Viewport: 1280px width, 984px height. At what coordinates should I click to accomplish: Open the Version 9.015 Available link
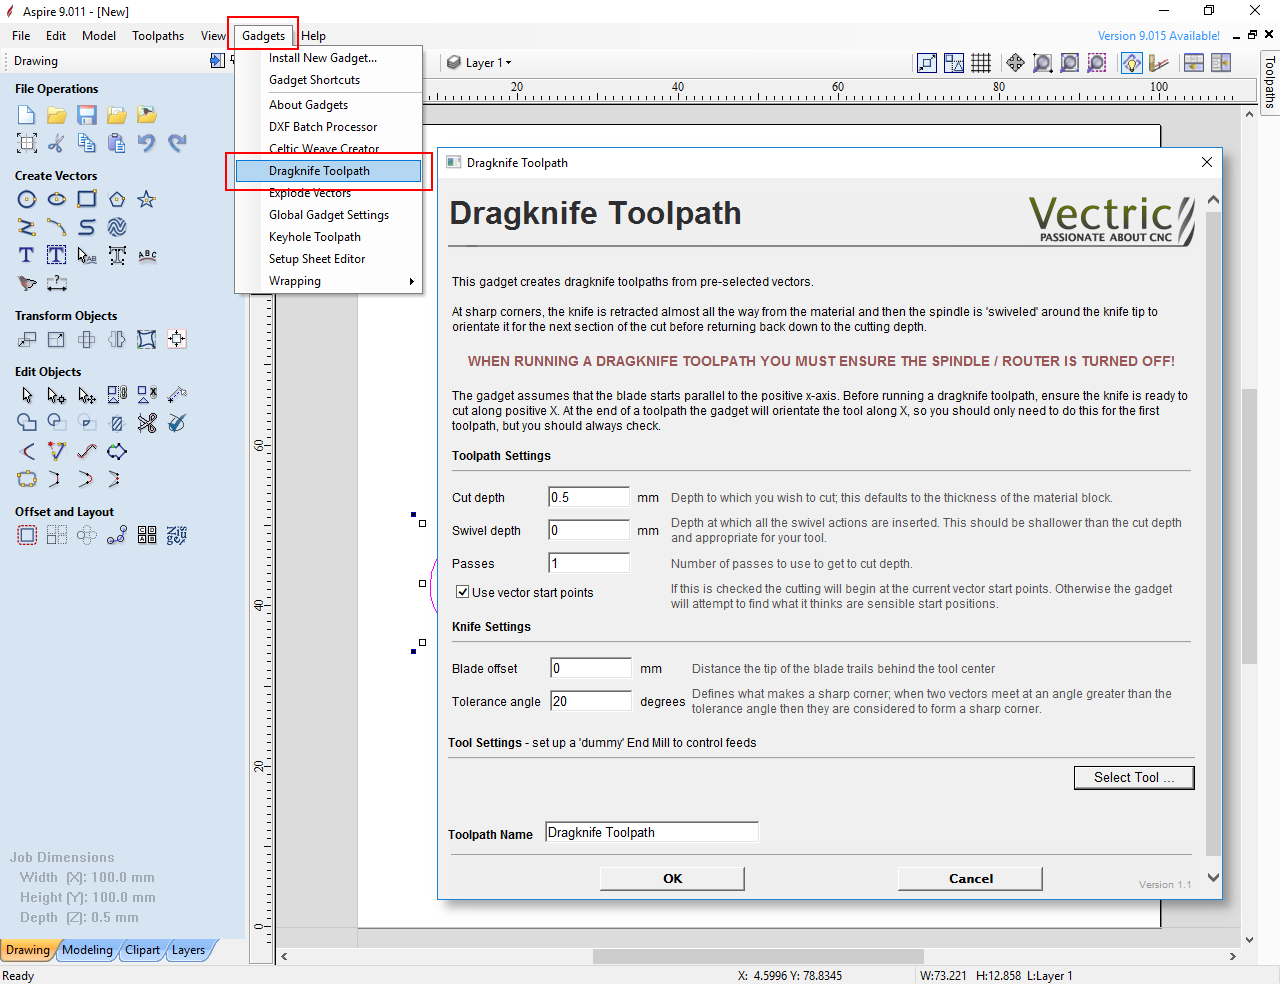click(x=1159, y=36)
